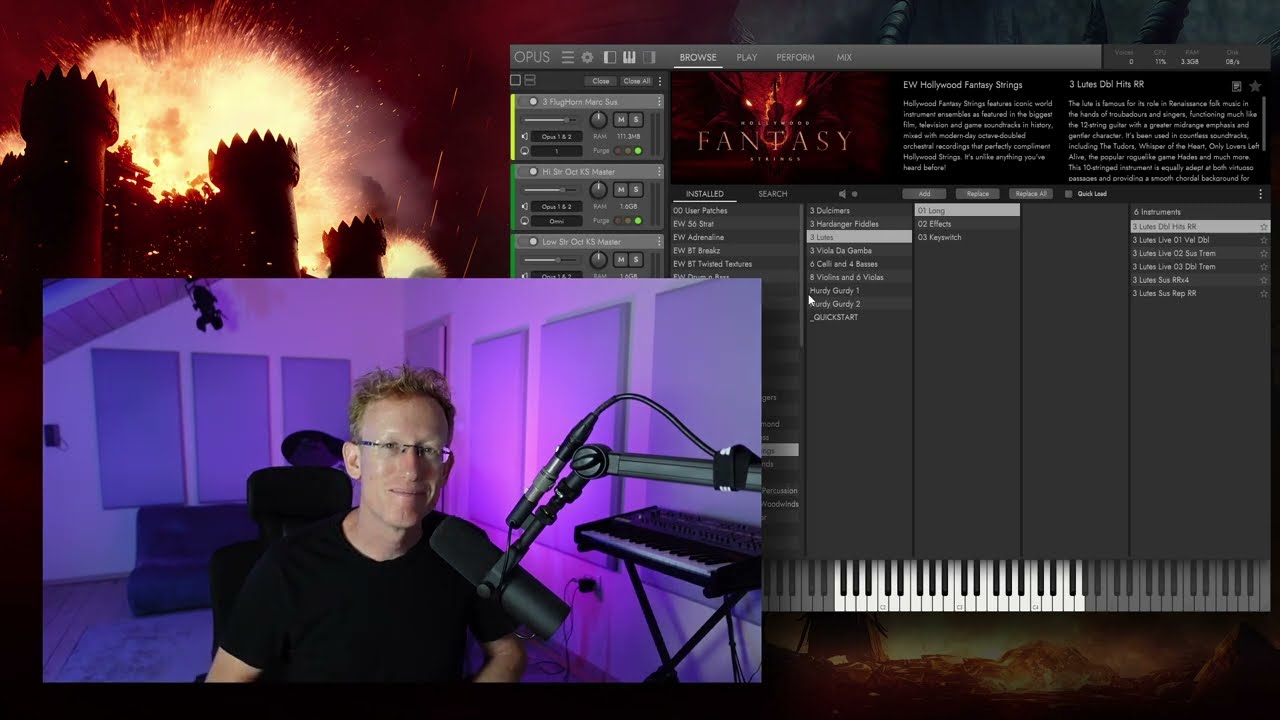Screen dimensions: 1280x720
Task: Select Hurdy Gurdy 1 folder
Action: point(859,291)
